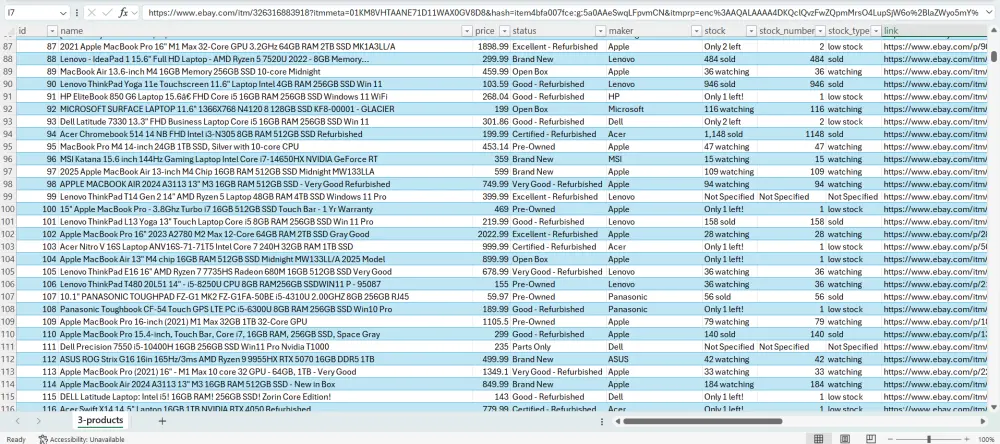Add a new sheet with plus icon
Image resolution: width=1000 pixels, height=444 pixels.
pyautogui.click(x=162, y=421)
